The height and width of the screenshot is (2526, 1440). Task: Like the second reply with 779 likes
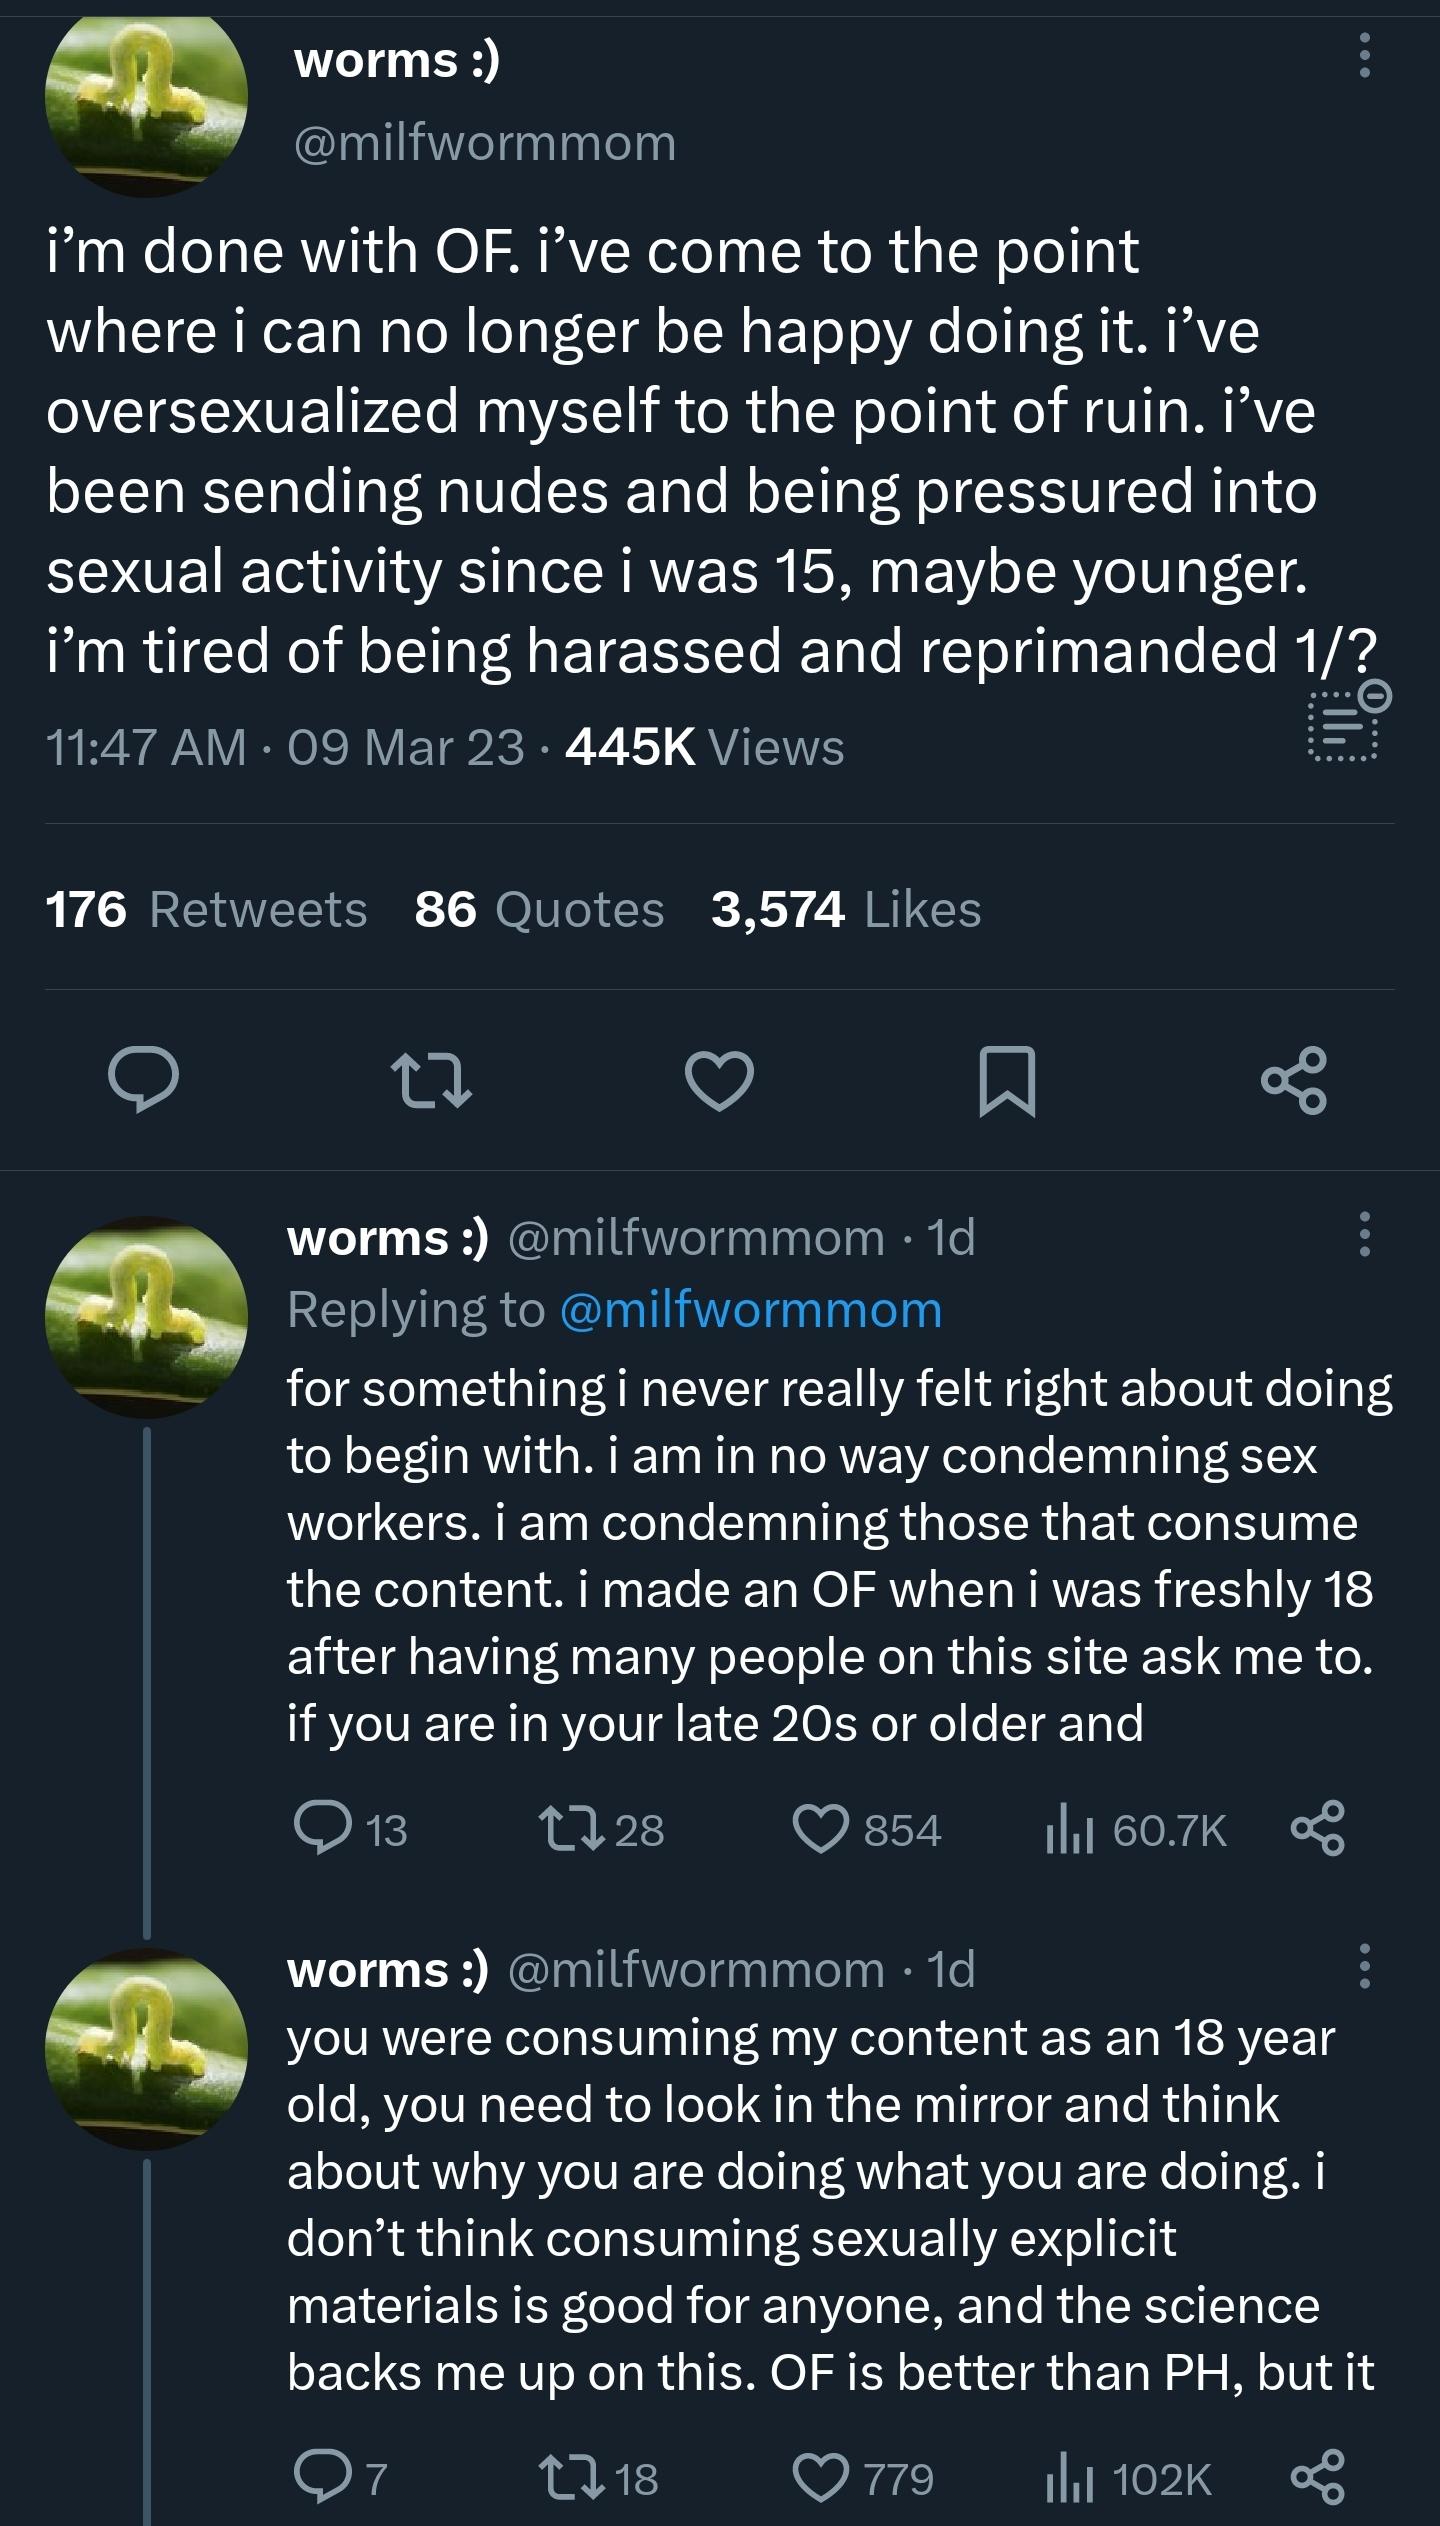point(821,2479)
